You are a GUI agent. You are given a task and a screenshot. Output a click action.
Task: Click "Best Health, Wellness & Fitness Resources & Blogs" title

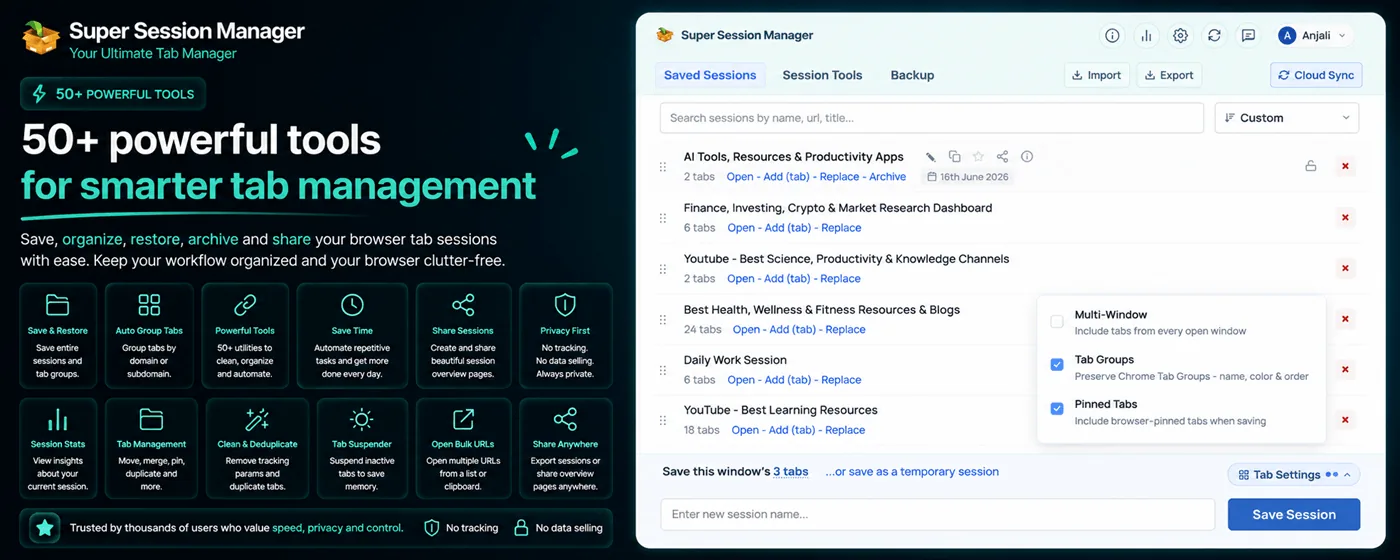822,310
